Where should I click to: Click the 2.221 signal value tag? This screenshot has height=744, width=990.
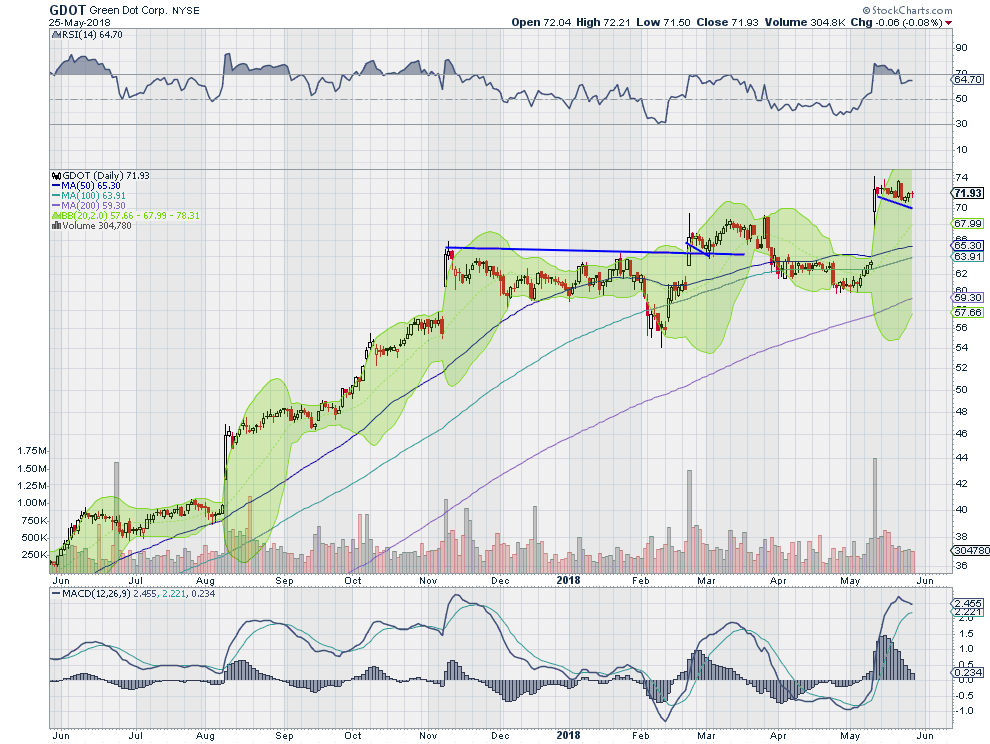click(x=968, y=612)
